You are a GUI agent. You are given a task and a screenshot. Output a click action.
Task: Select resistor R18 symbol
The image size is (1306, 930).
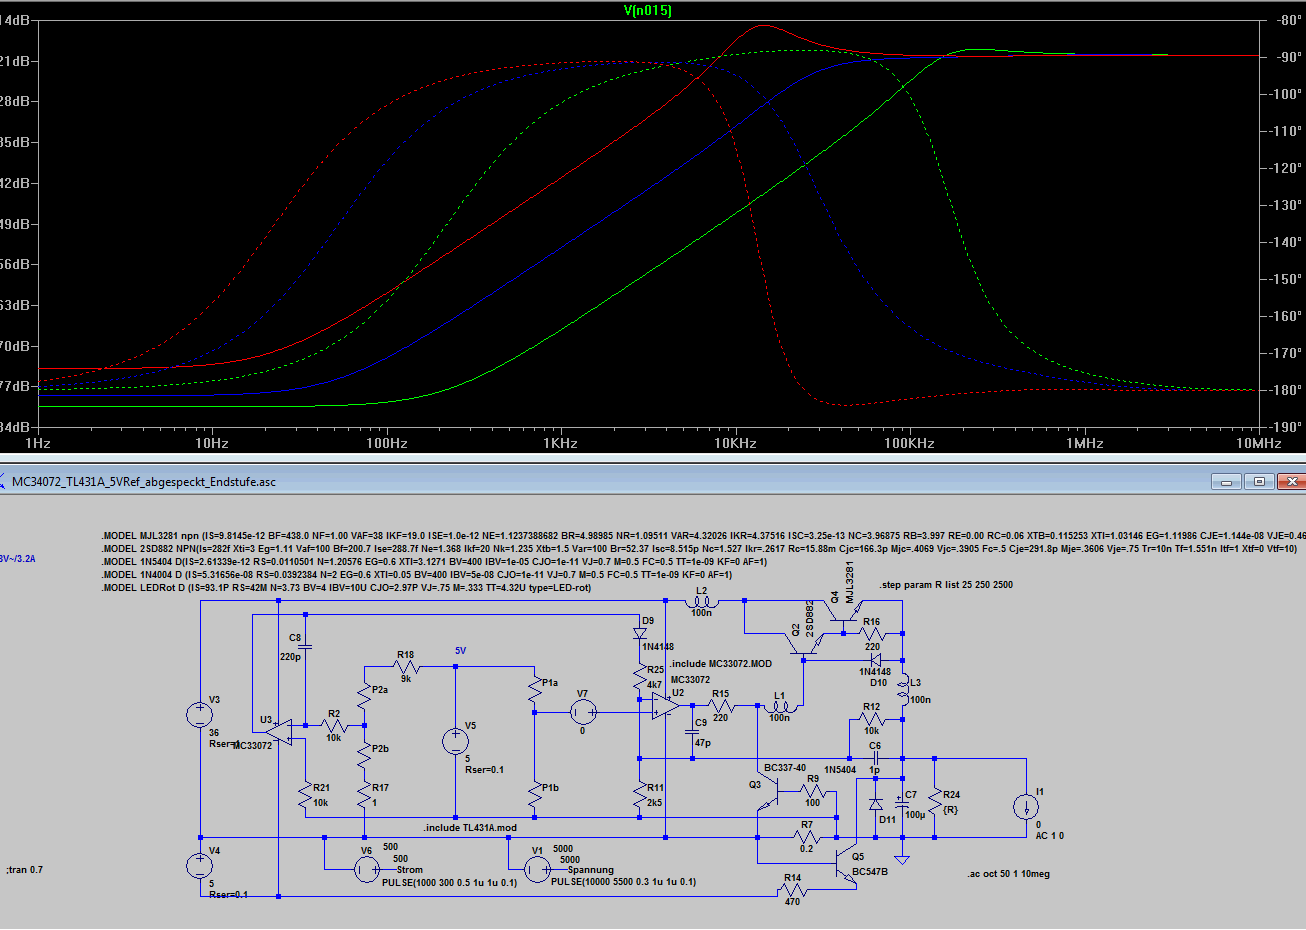405,667
